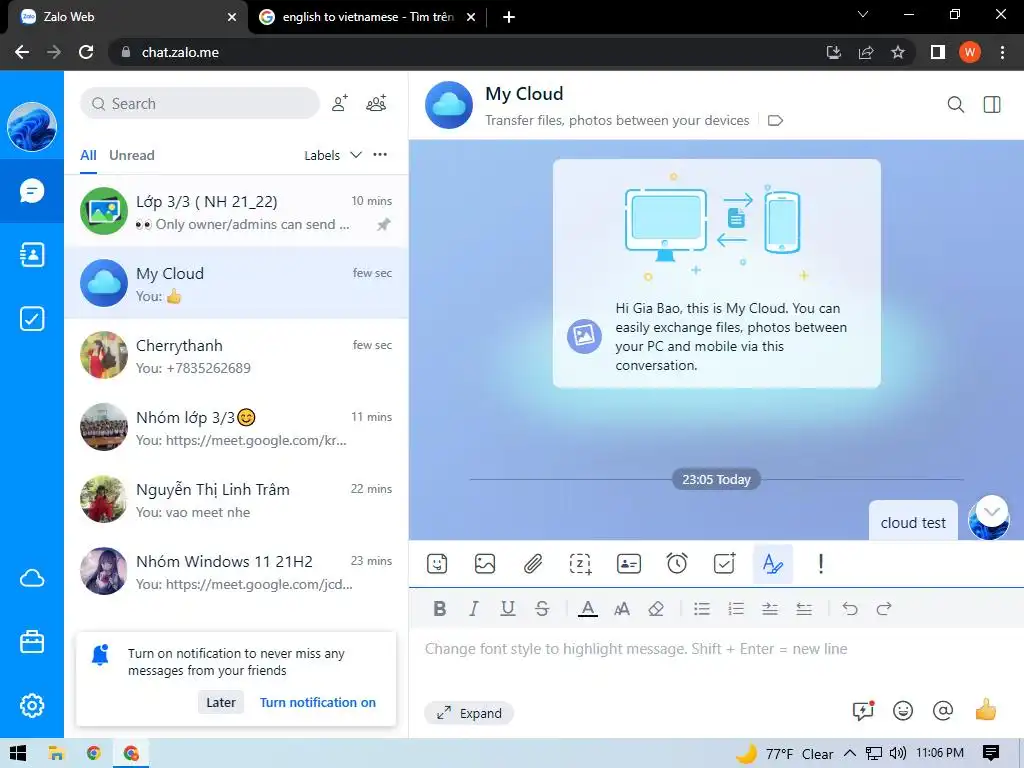This screenshot has width=1024, height=768.
Task: Click Turn notification on link
Action: [x=317, y=702]
